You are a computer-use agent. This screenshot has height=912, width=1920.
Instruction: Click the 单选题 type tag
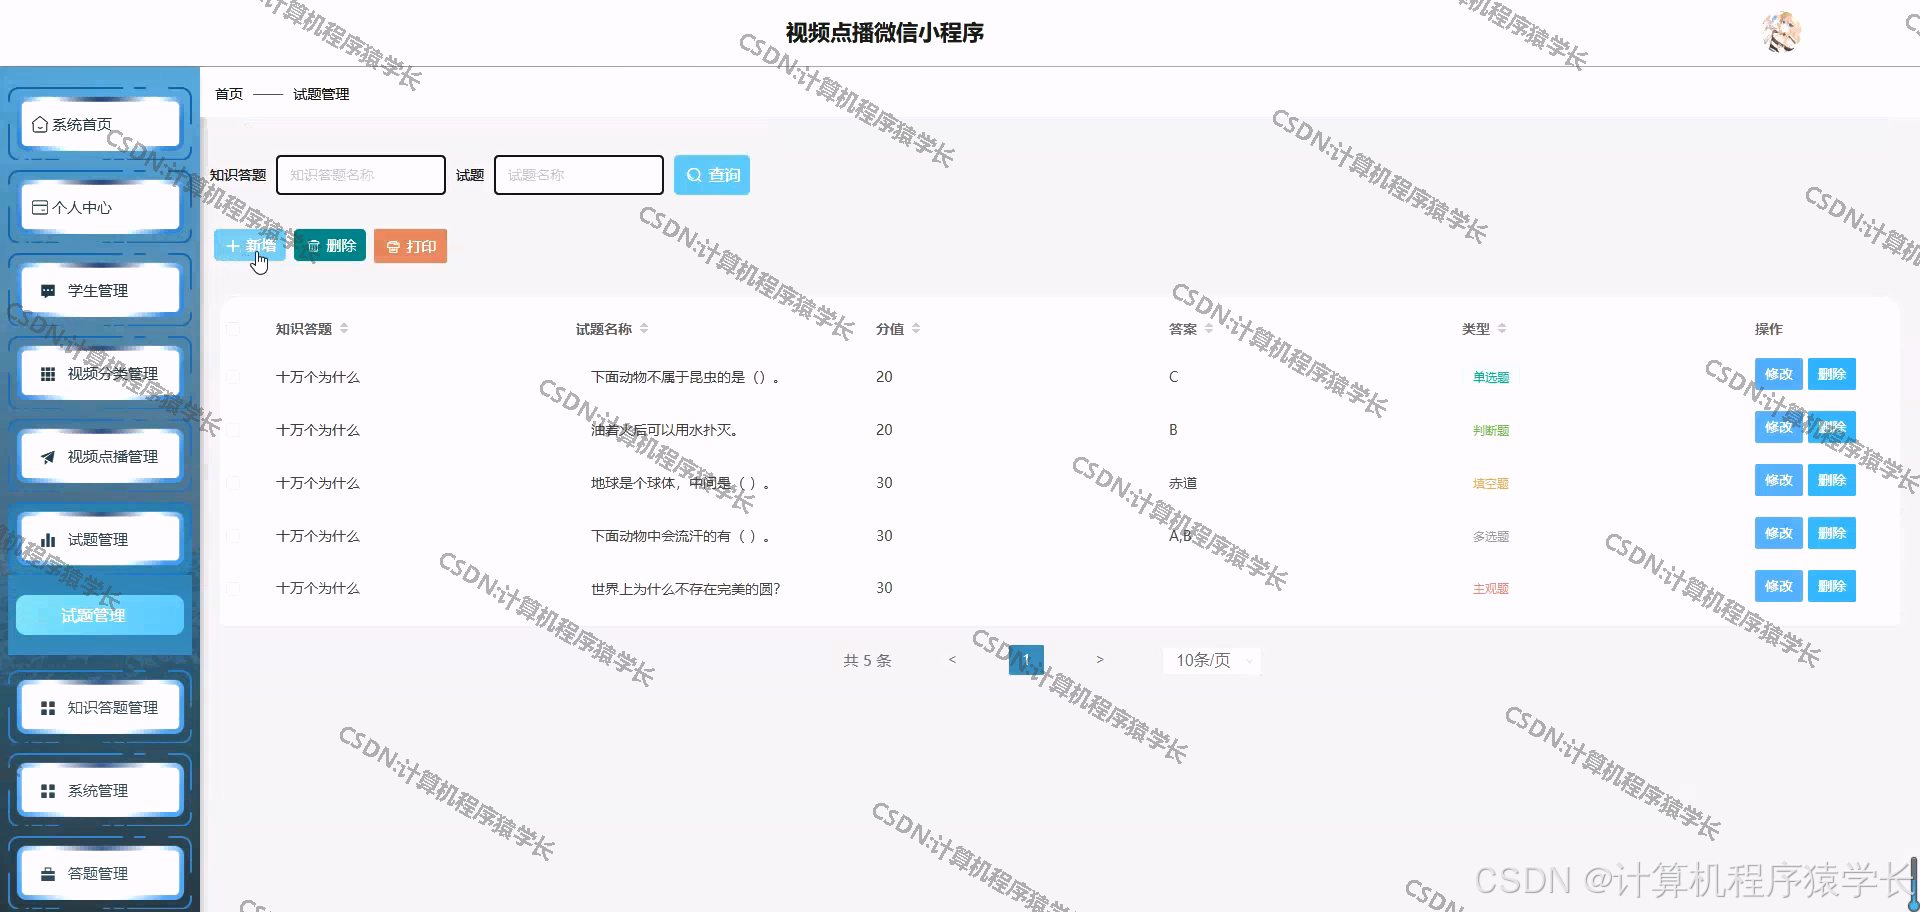click(1491, 378)
